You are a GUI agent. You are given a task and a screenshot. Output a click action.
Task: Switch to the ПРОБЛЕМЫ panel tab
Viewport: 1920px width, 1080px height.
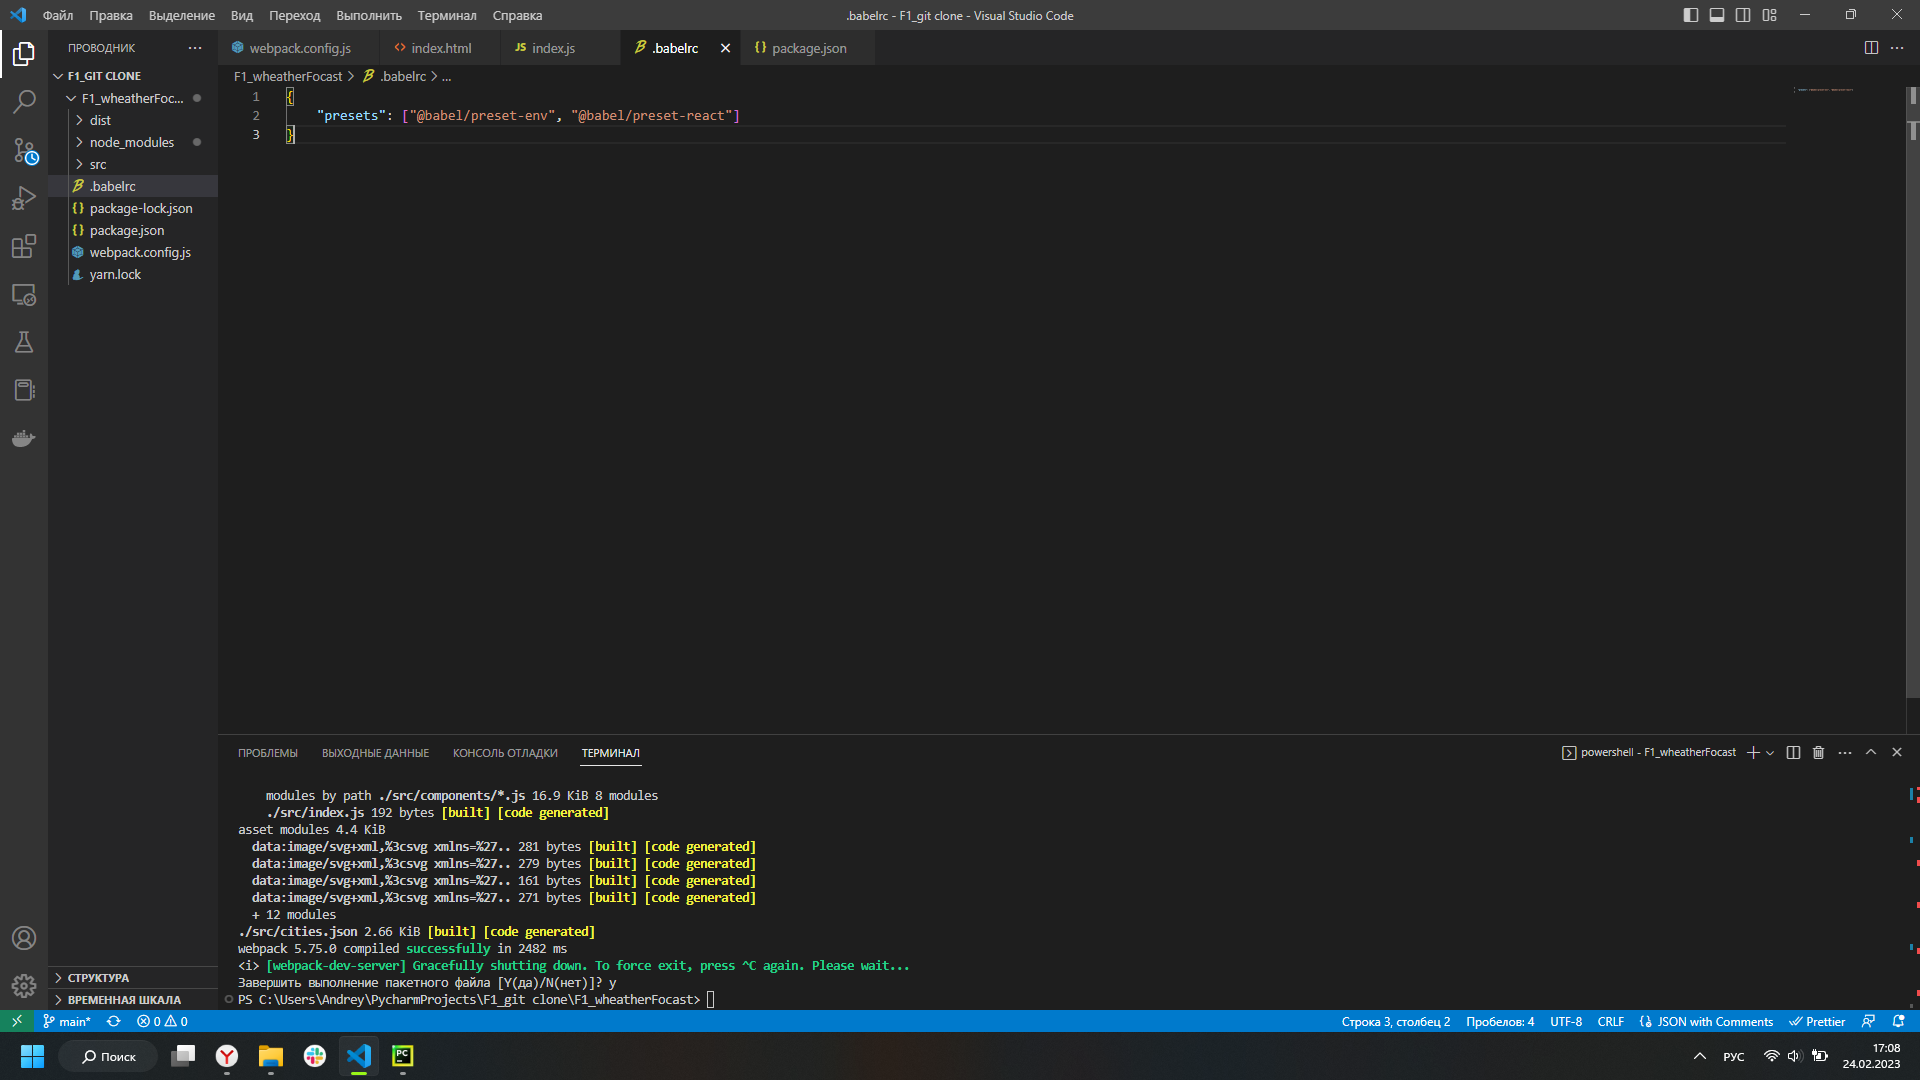coord(268,753)
